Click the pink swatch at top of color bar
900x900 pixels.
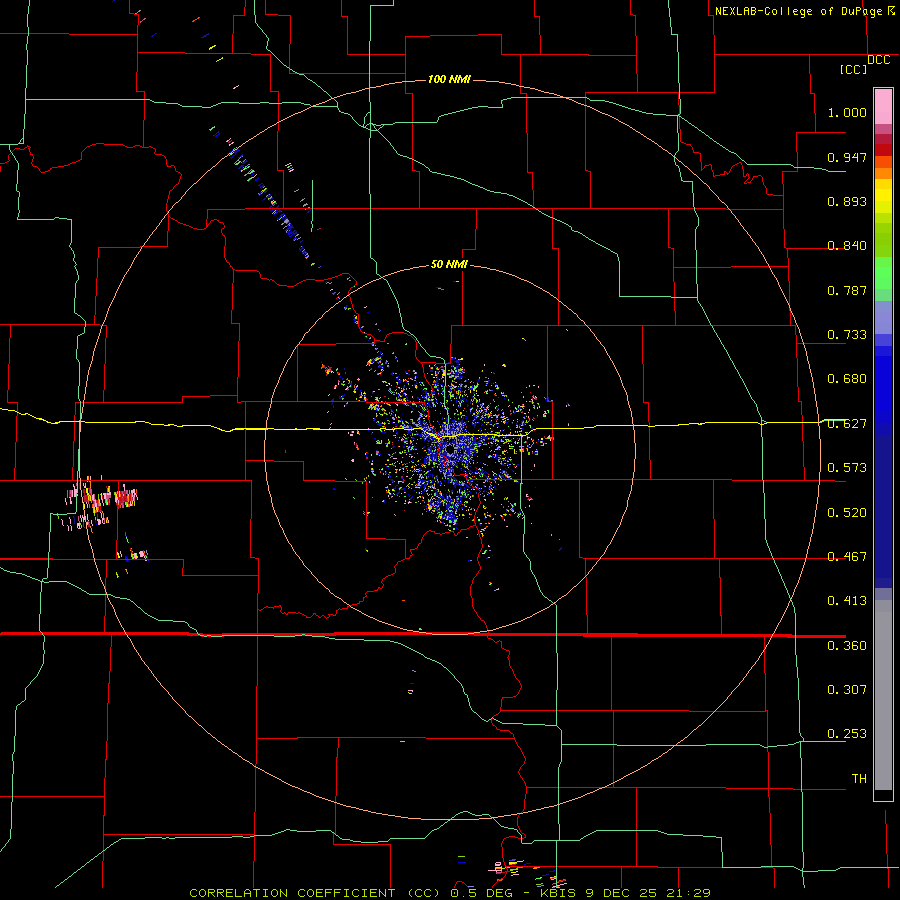click(x=883, y=107)
